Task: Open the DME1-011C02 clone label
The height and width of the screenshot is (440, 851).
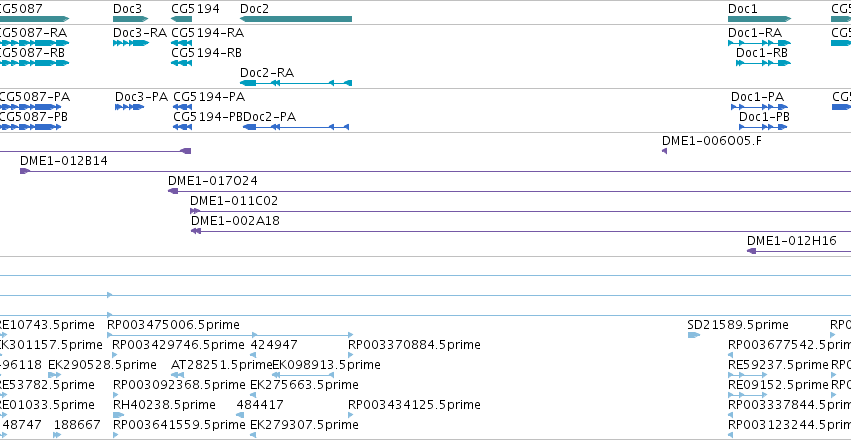Action: [x=234, y=201]
